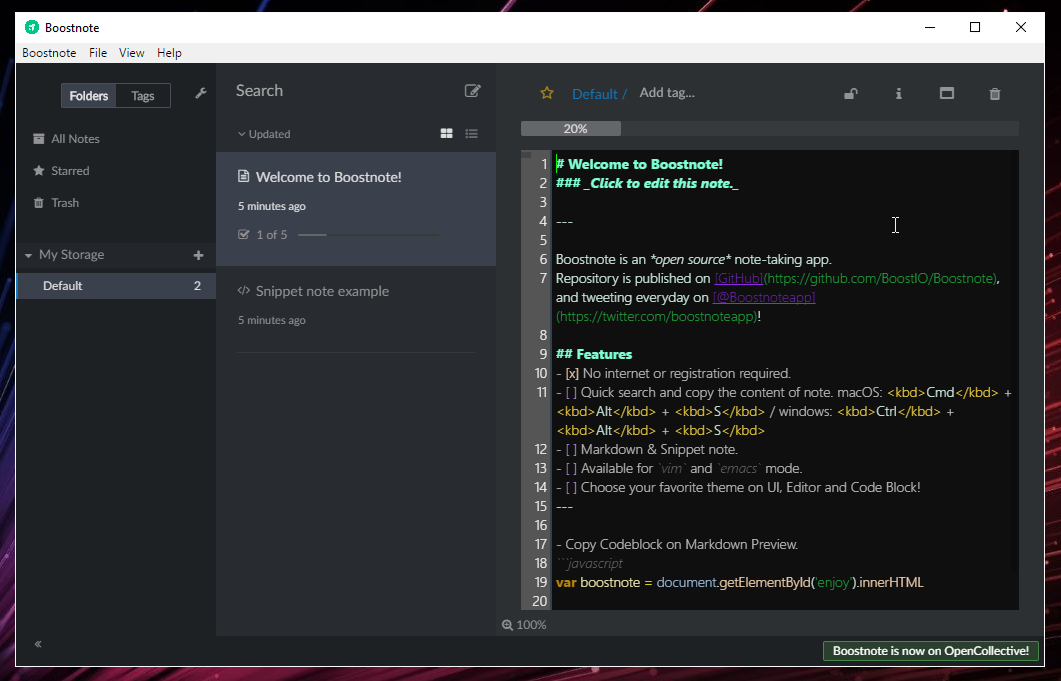
Task: Click the note count 2 beside Default
Action: coord(197,286)
